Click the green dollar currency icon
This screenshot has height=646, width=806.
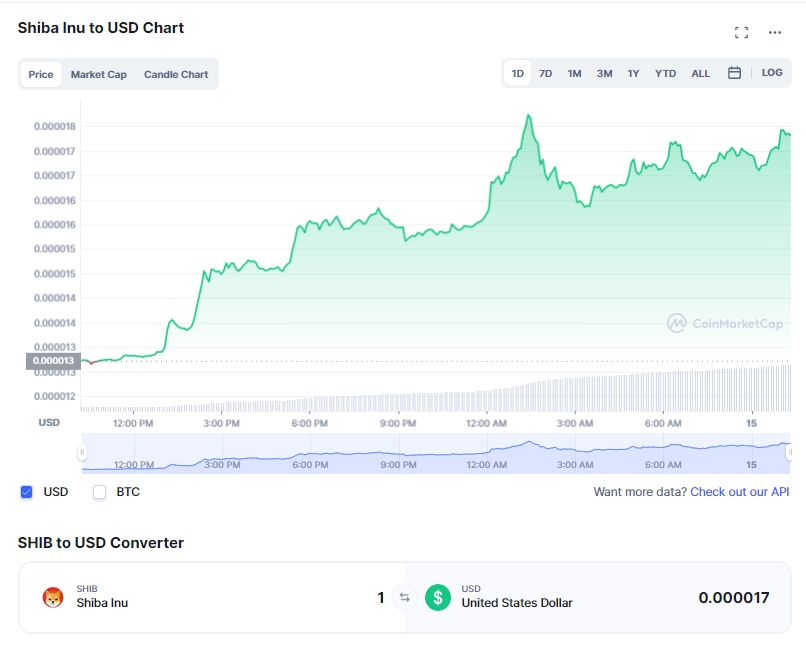[438, 597]
